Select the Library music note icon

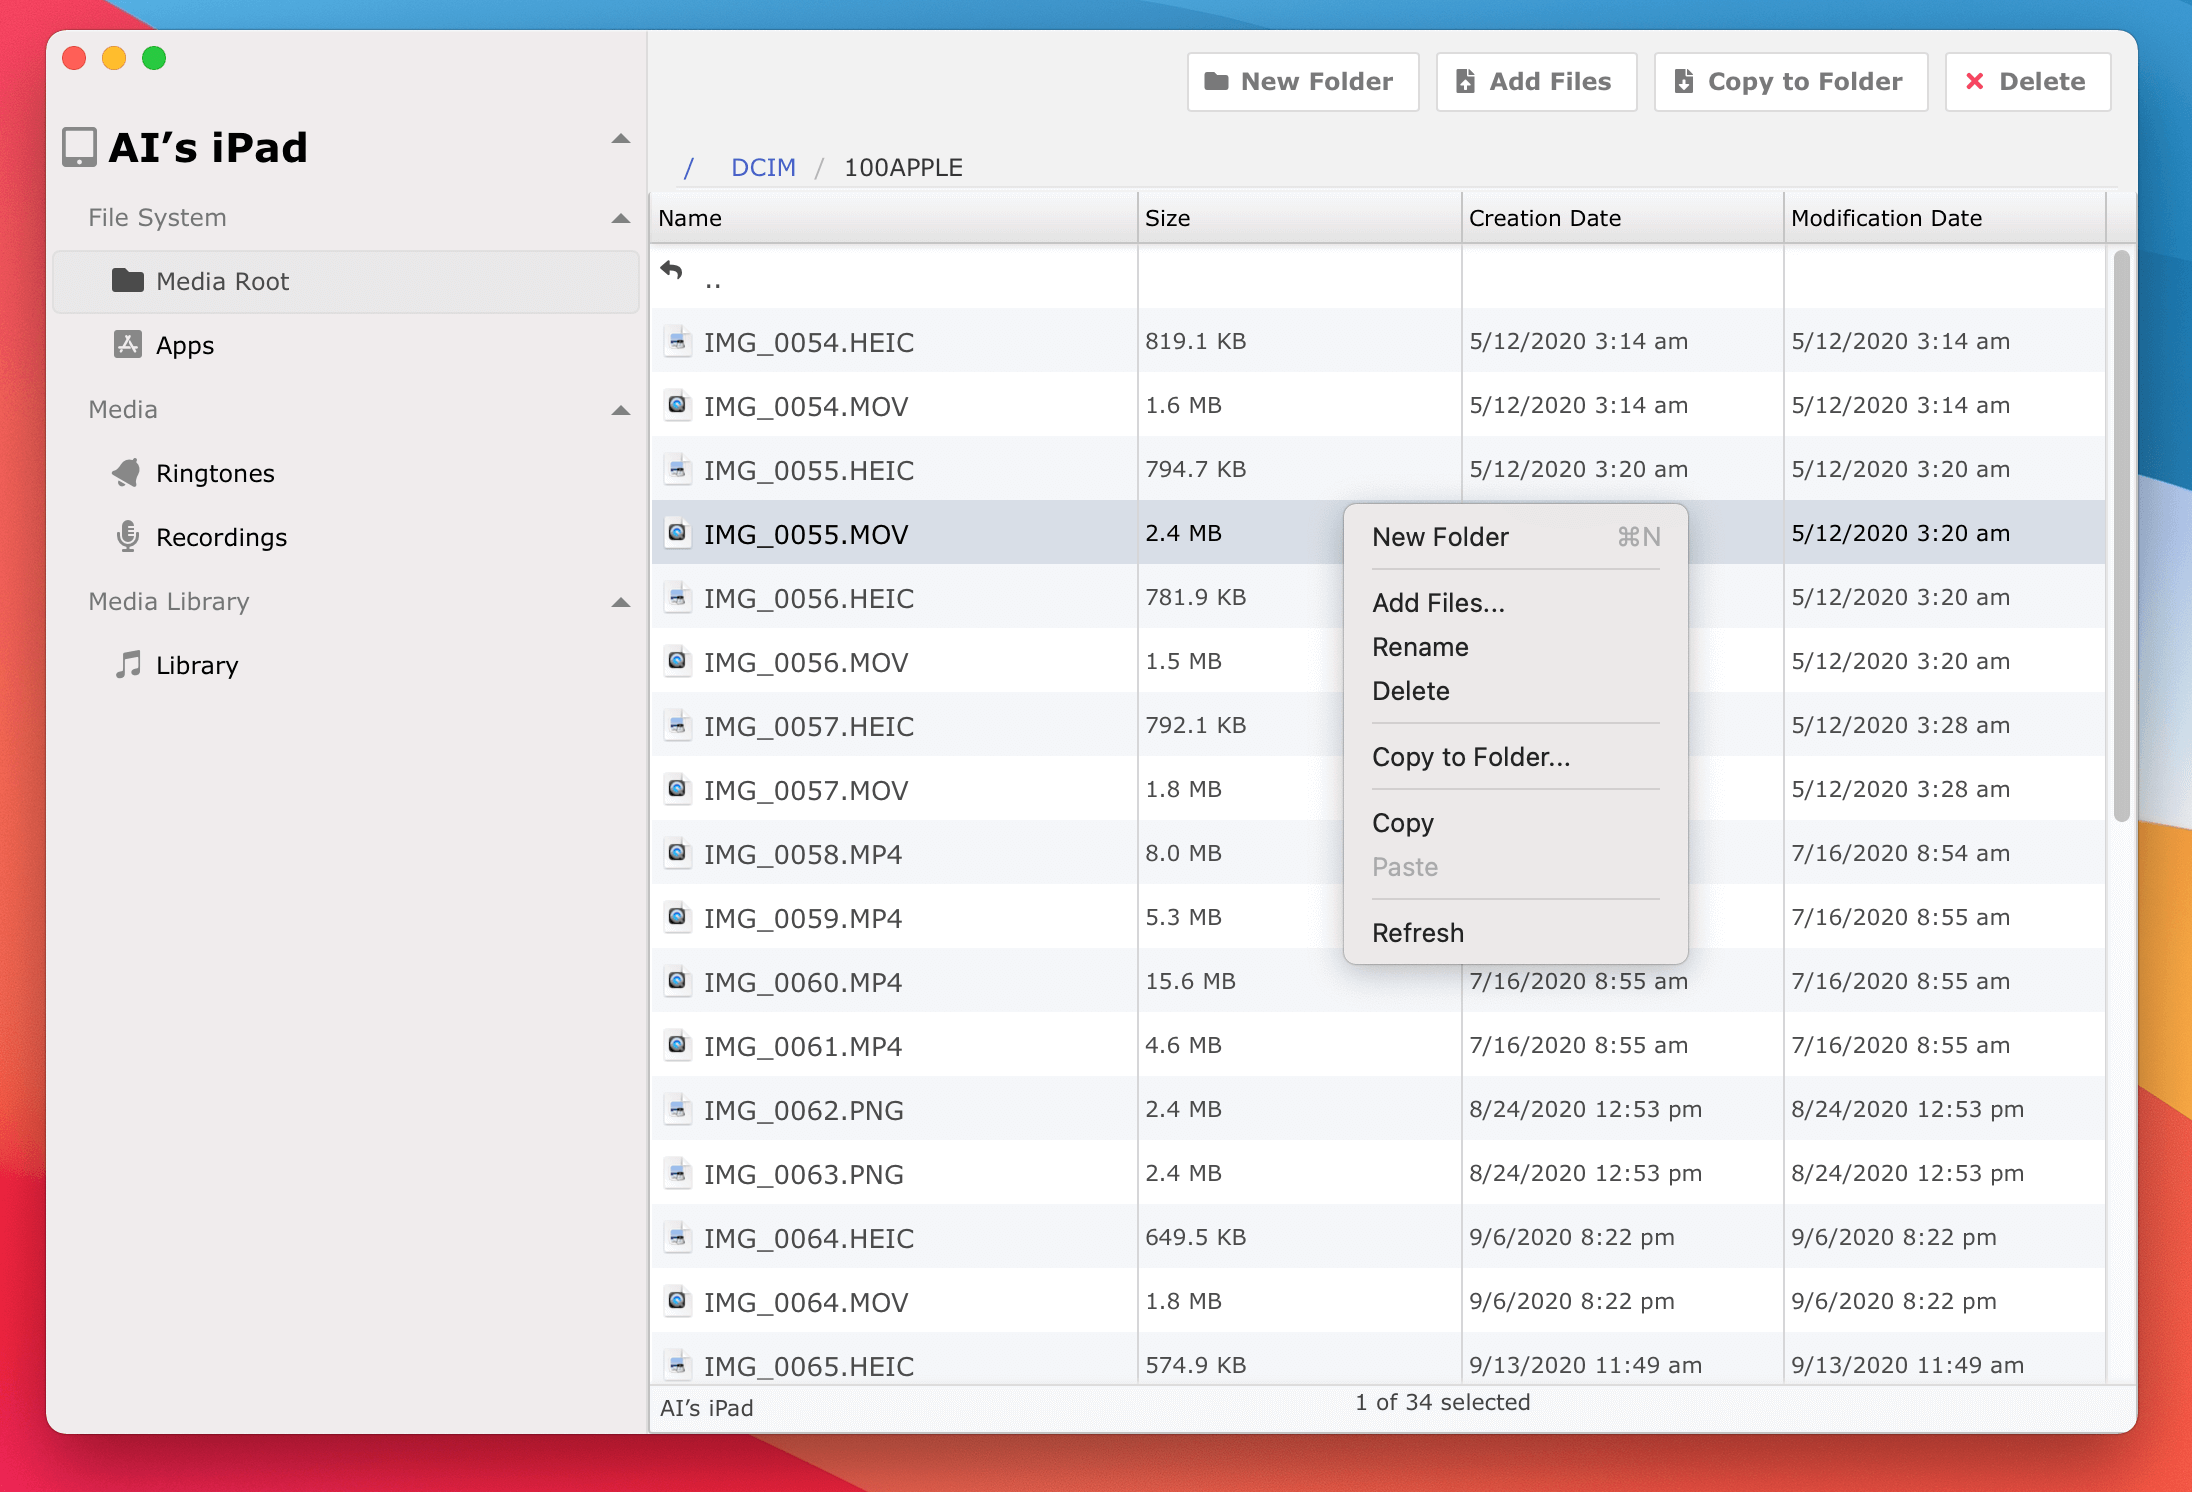click(x=129, y=664)
